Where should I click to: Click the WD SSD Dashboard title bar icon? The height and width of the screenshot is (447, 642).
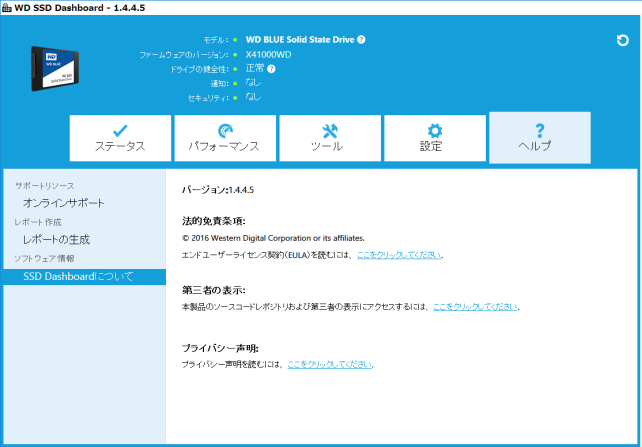point(7,8)
